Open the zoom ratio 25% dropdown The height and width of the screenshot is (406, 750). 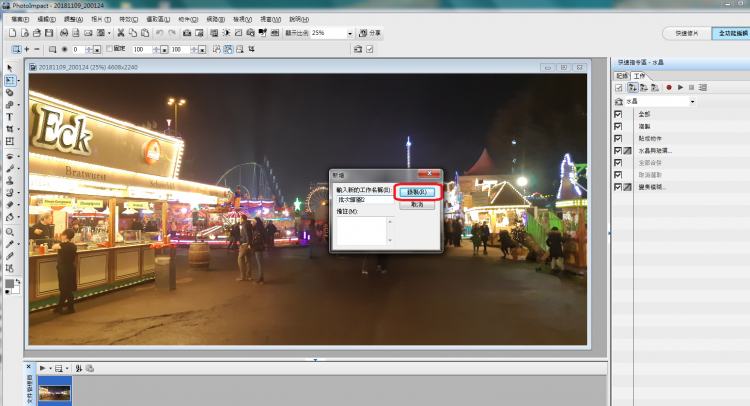(350, 33)
